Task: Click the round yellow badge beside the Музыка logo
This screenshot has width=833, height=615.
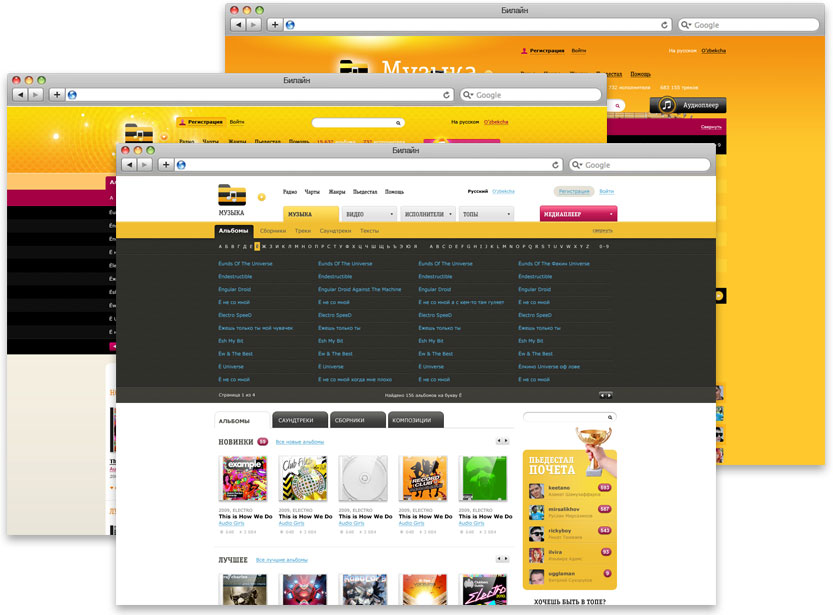Action: tap(261, 197)
